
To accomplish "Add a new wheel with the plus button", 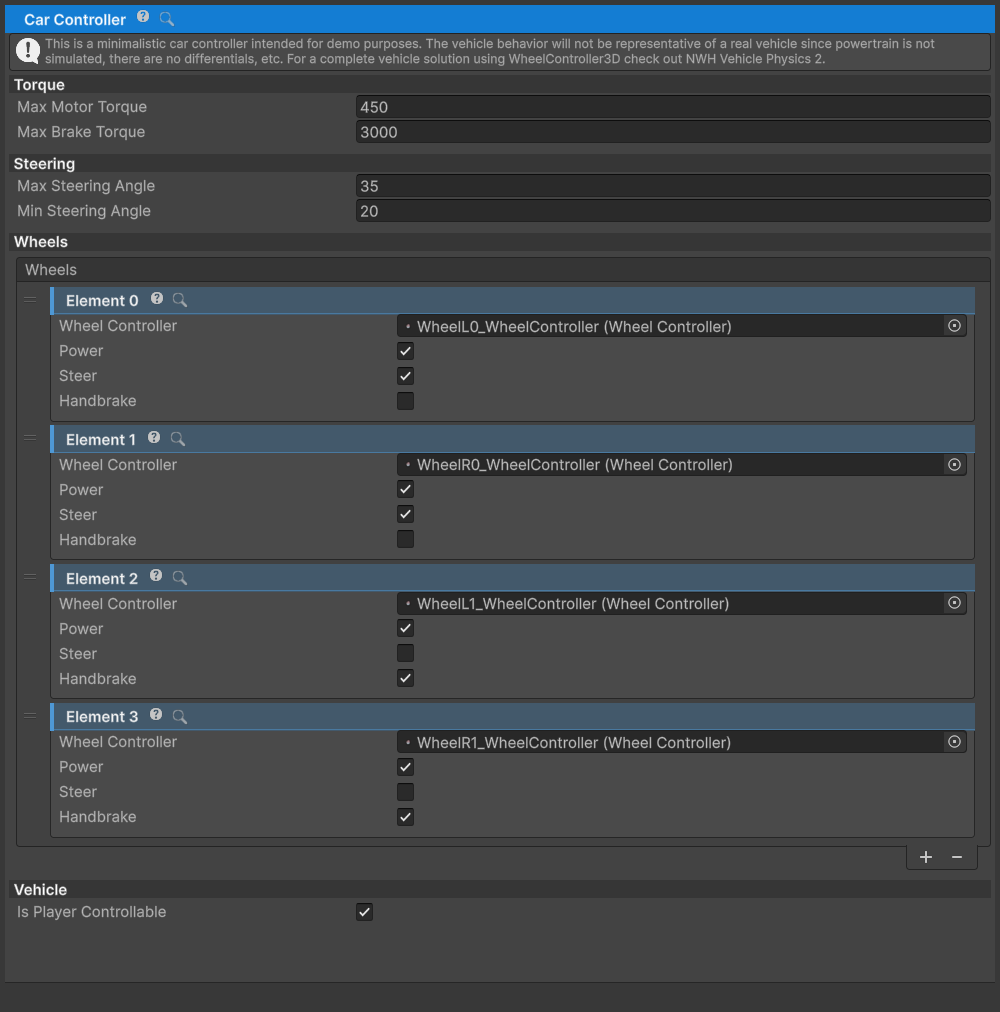I will [926, 857].
